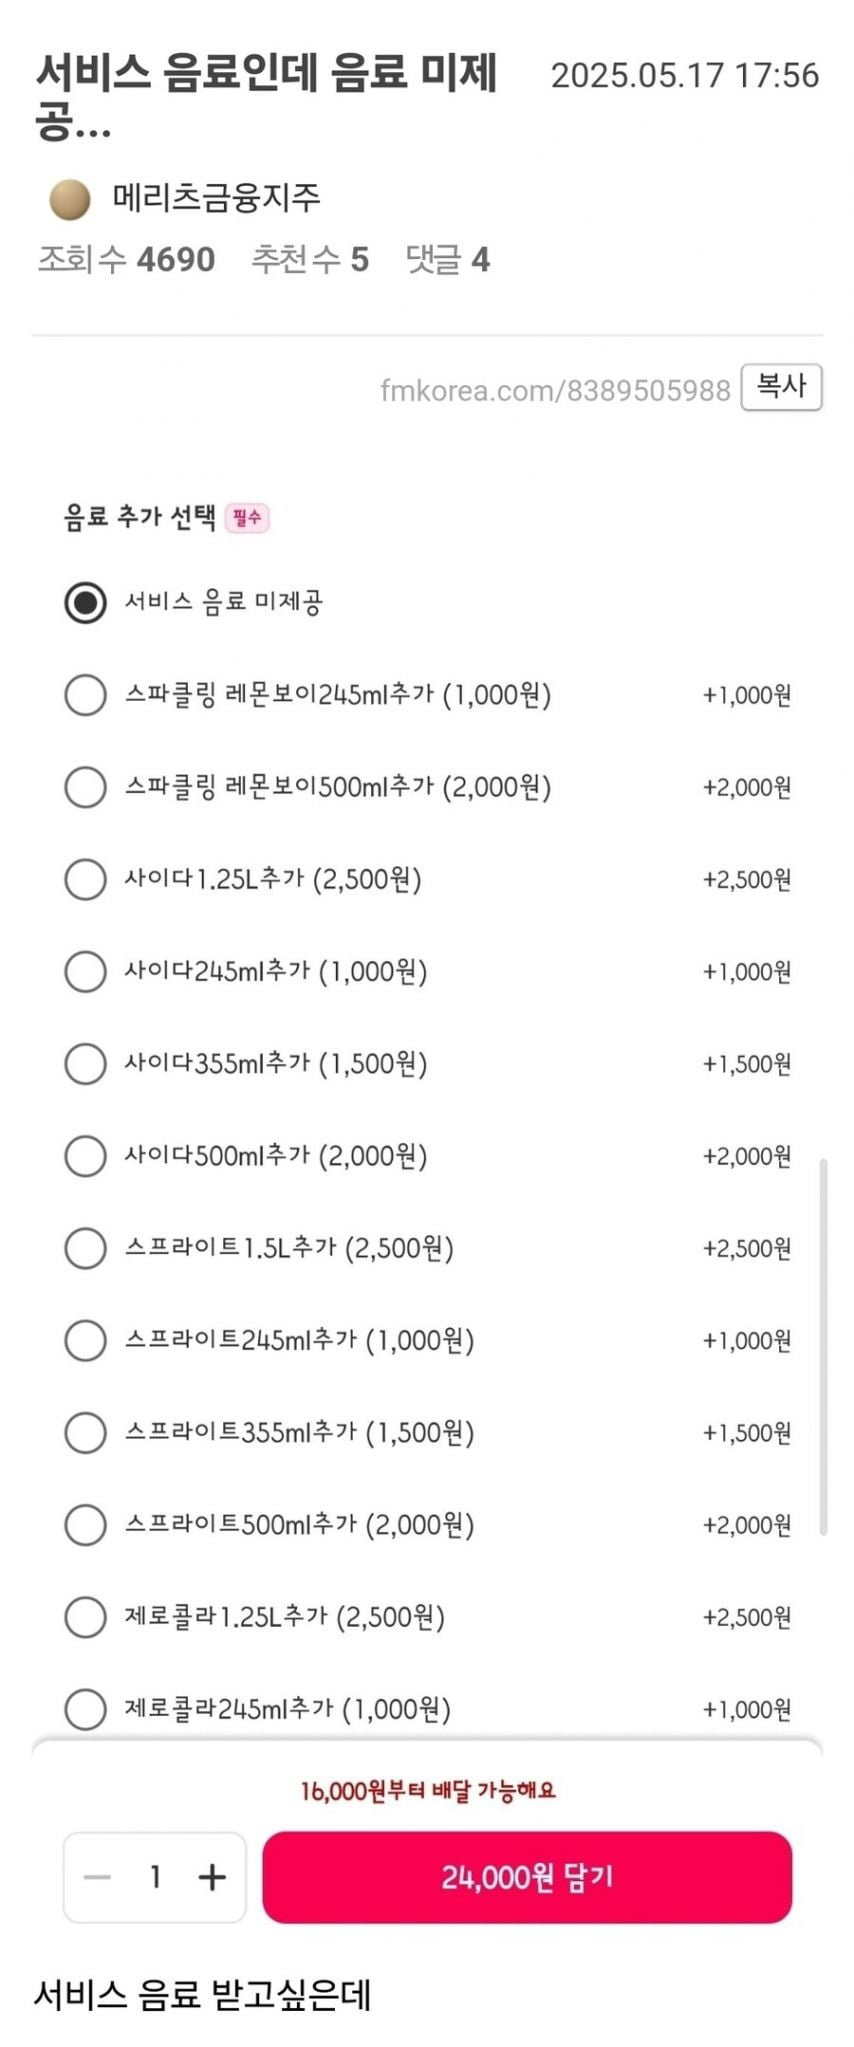Choose 사이다500ml추가 option
This screenshot has width=854, height=2047.
click(86, 1156)
